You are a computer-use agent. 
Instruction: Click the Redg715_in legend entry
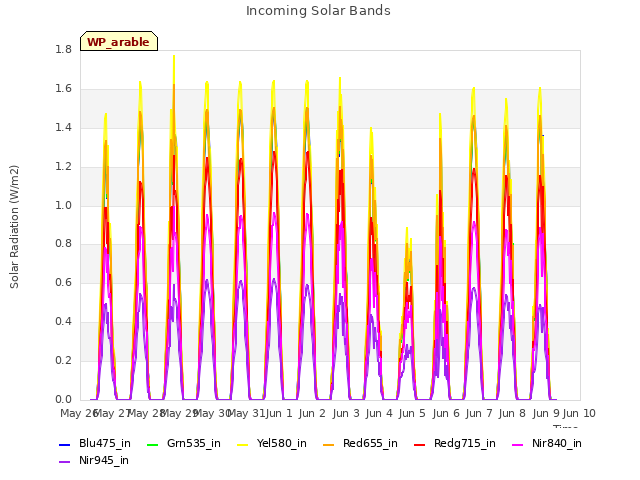point(455,443)
